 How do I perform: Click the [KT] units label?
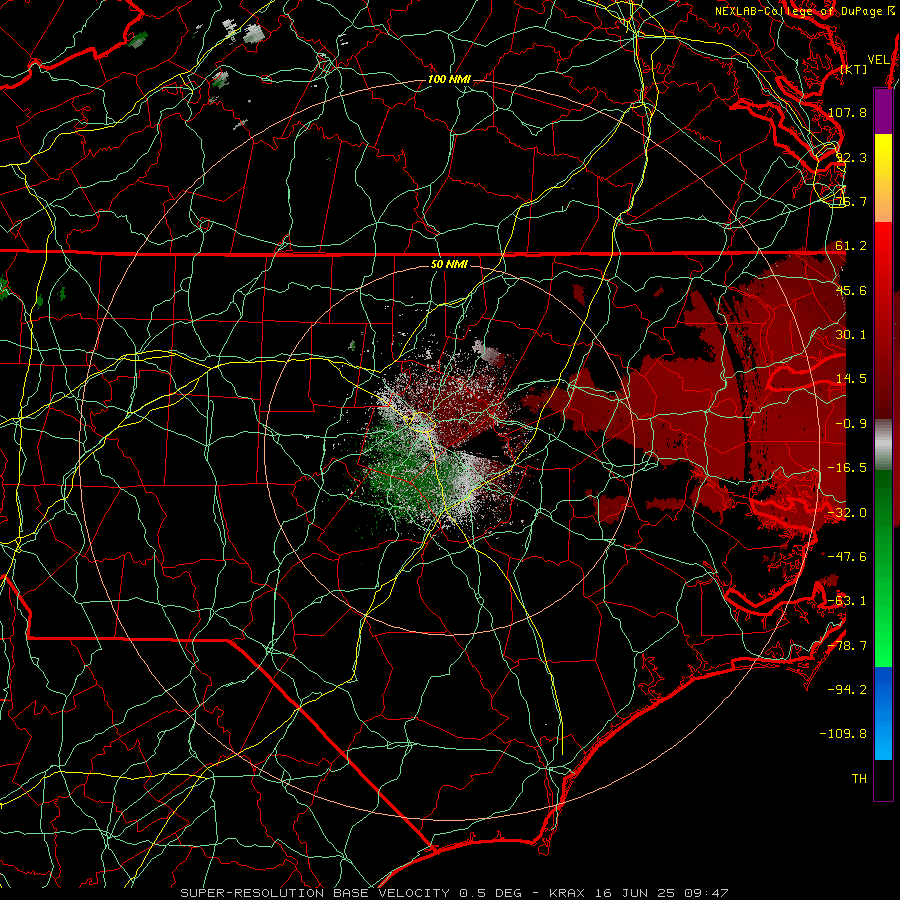tap(854, 69)
